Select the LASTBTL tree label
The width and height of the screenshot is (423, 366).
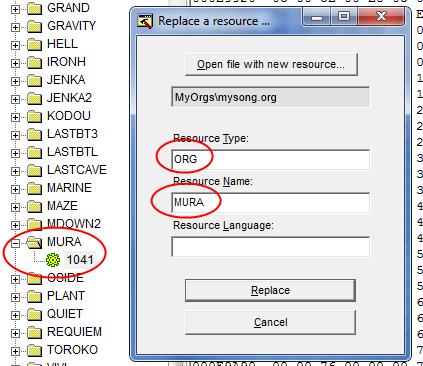[72, 152]
